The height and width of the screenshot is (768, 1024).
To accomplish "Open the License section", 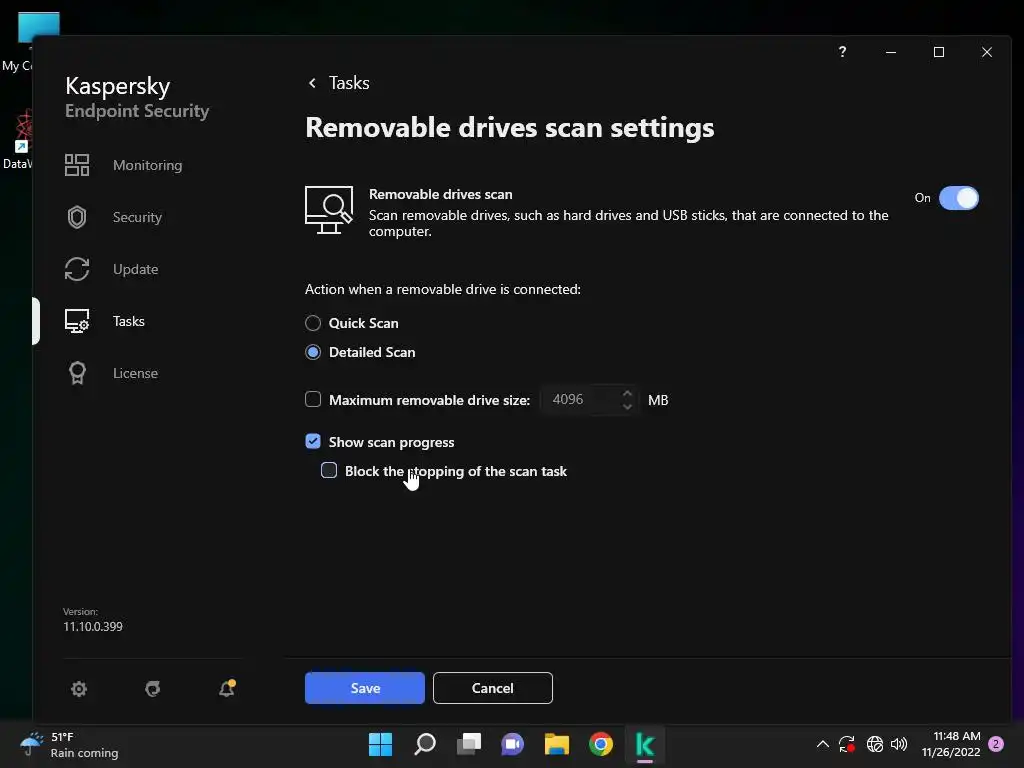I will (135, 373).
